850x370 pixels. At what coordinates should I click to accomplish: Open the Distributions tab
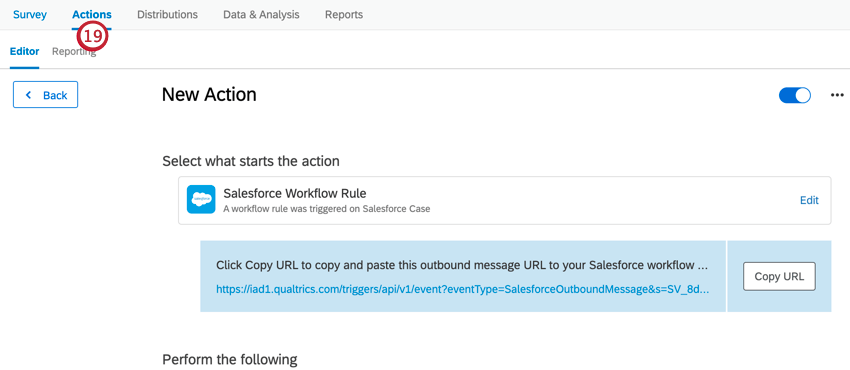tap(167, 15)
